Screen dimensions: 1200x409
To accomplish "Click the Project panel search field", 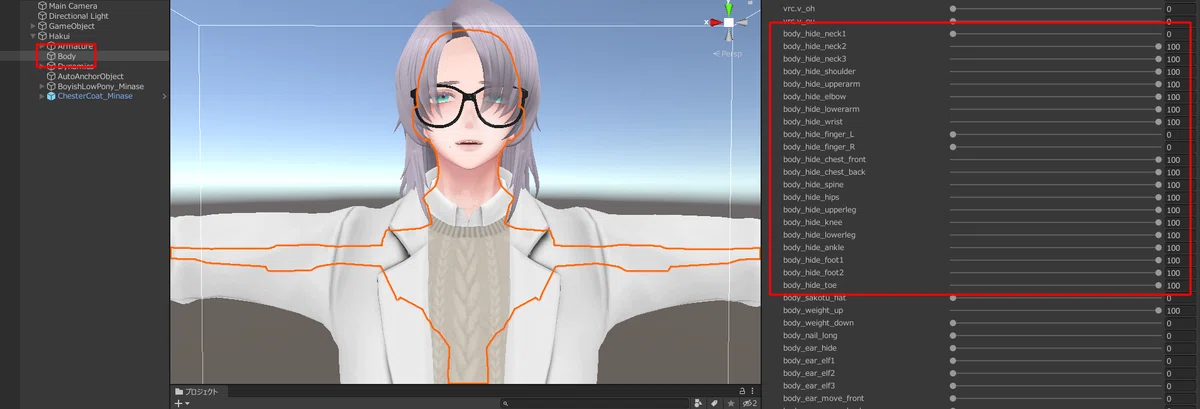I will click(592, 403).
